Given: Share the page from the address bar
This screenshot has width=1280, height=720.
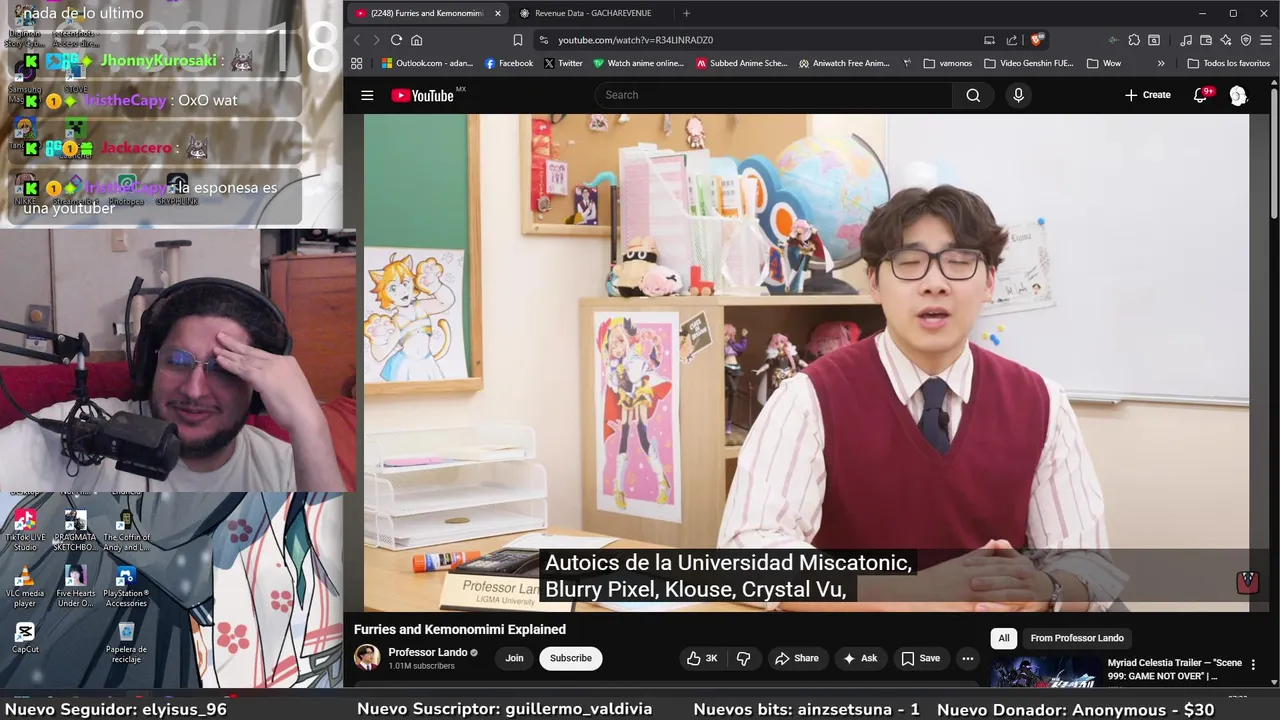Looking at the screenshot, I should (x=1012, y=40).
